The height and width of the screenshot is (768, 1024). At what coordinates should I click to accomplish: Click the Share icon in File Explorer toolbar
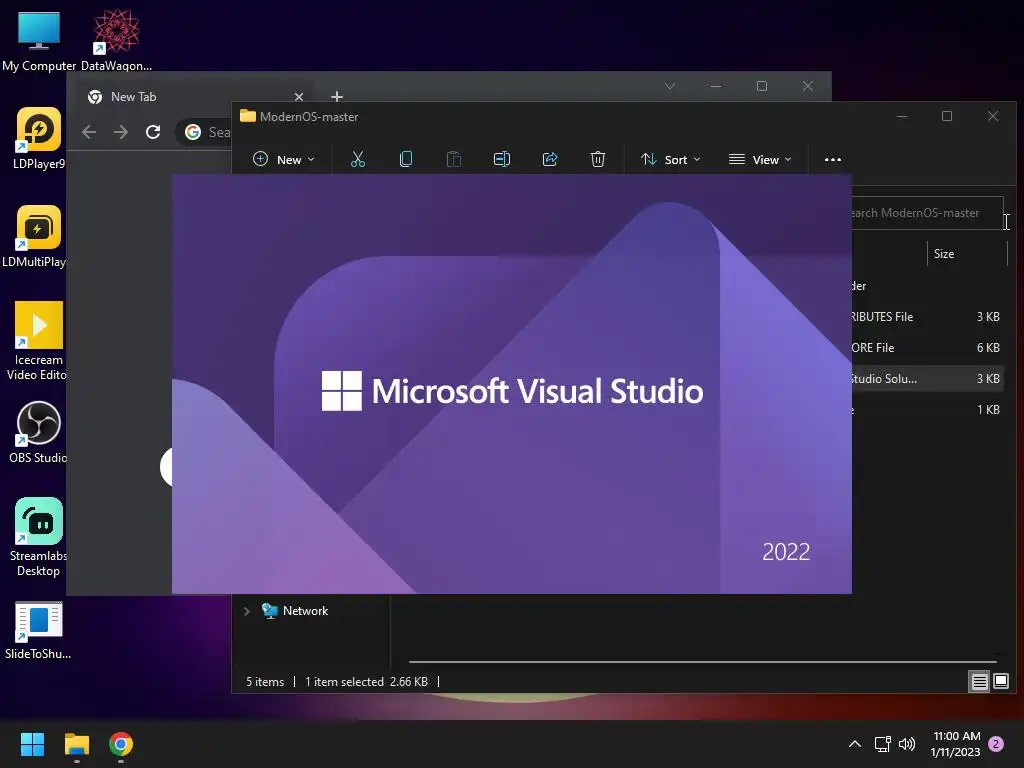point(550,159)
